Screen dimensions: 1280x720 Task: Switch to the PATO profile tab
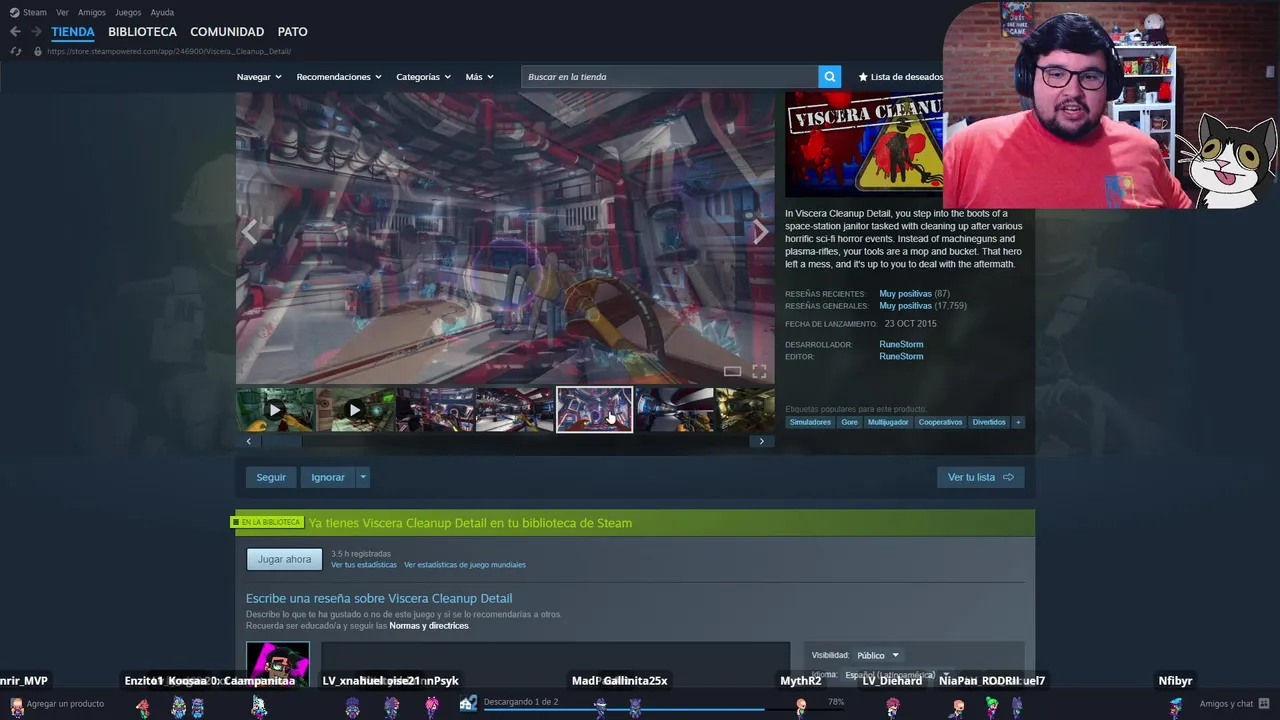tap(292, 32)
